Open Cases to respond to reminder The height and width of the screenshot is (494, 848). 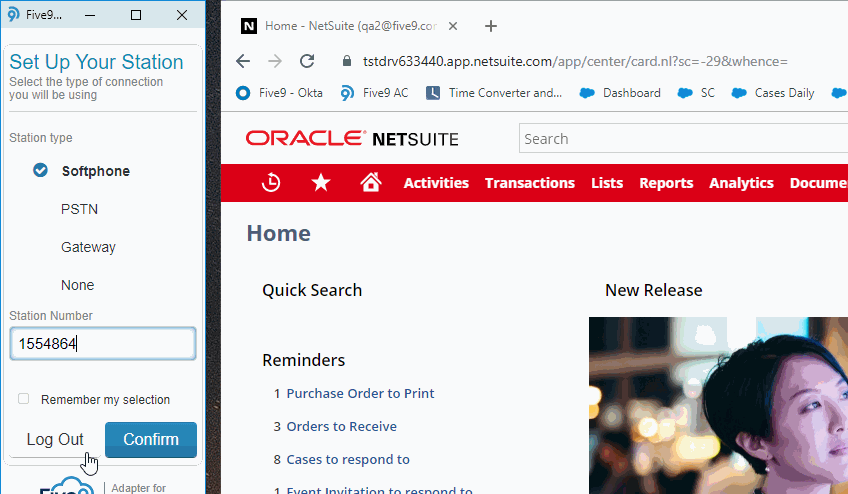(348, 459)
